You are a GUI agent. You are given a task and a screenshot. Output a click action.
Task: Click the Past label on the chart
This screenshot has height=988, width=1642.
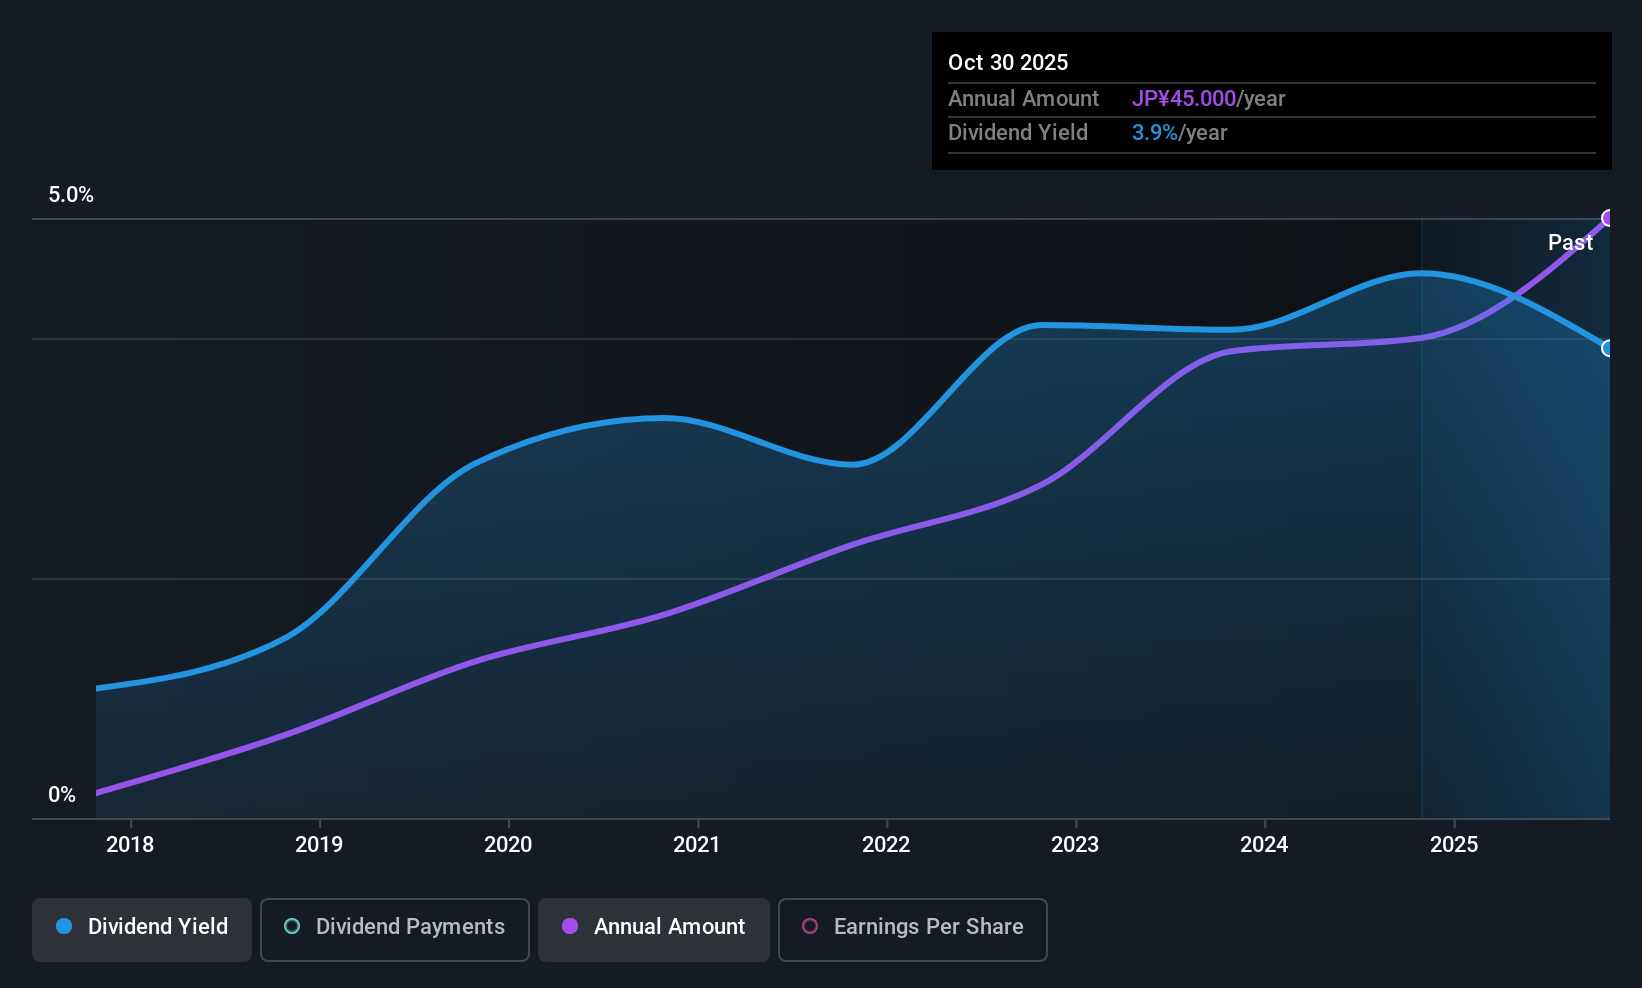tap(1570, 242)
